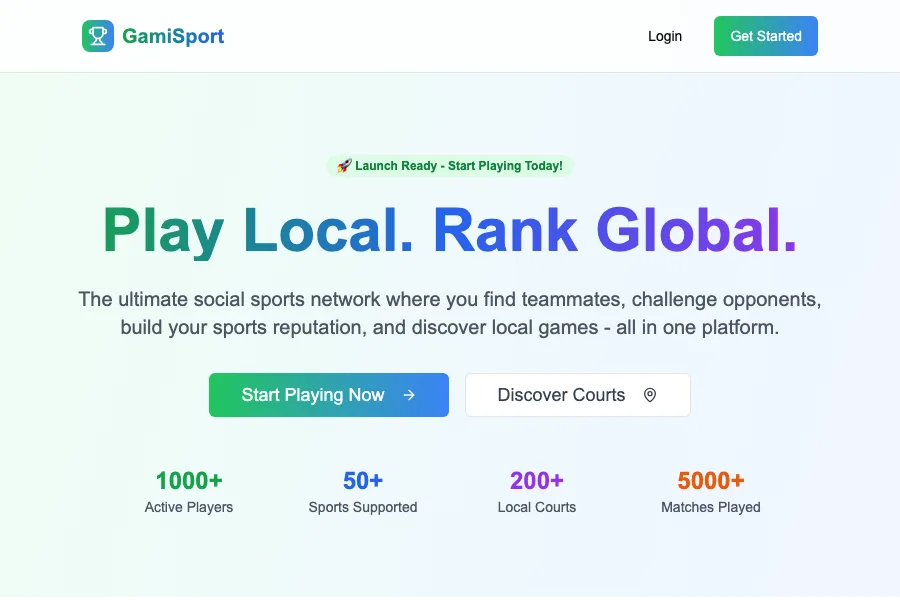Click the Get Started button
900x600 pixels.
coord(766,36)
